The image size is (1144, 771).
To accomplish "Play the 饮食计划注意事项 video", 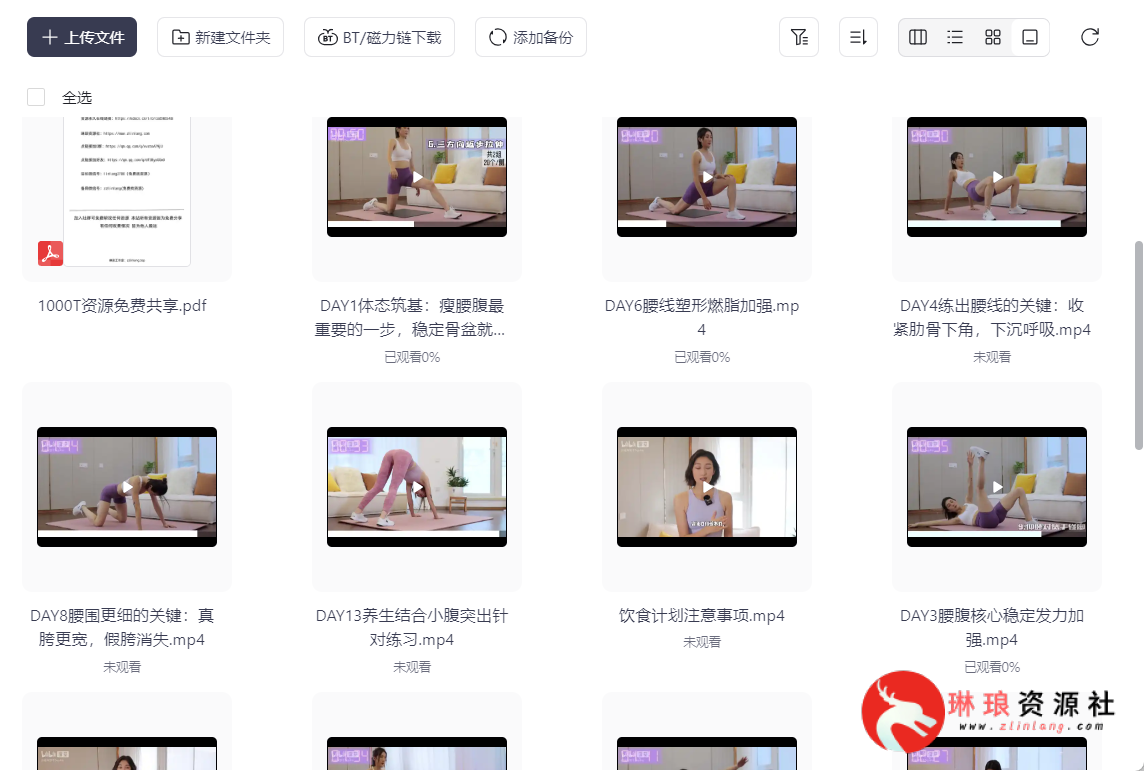I will click(707, 487).
